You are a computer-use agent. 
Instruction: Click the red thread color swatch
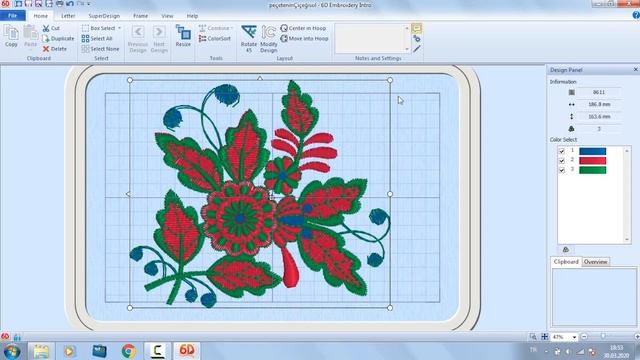coord(593,161)
